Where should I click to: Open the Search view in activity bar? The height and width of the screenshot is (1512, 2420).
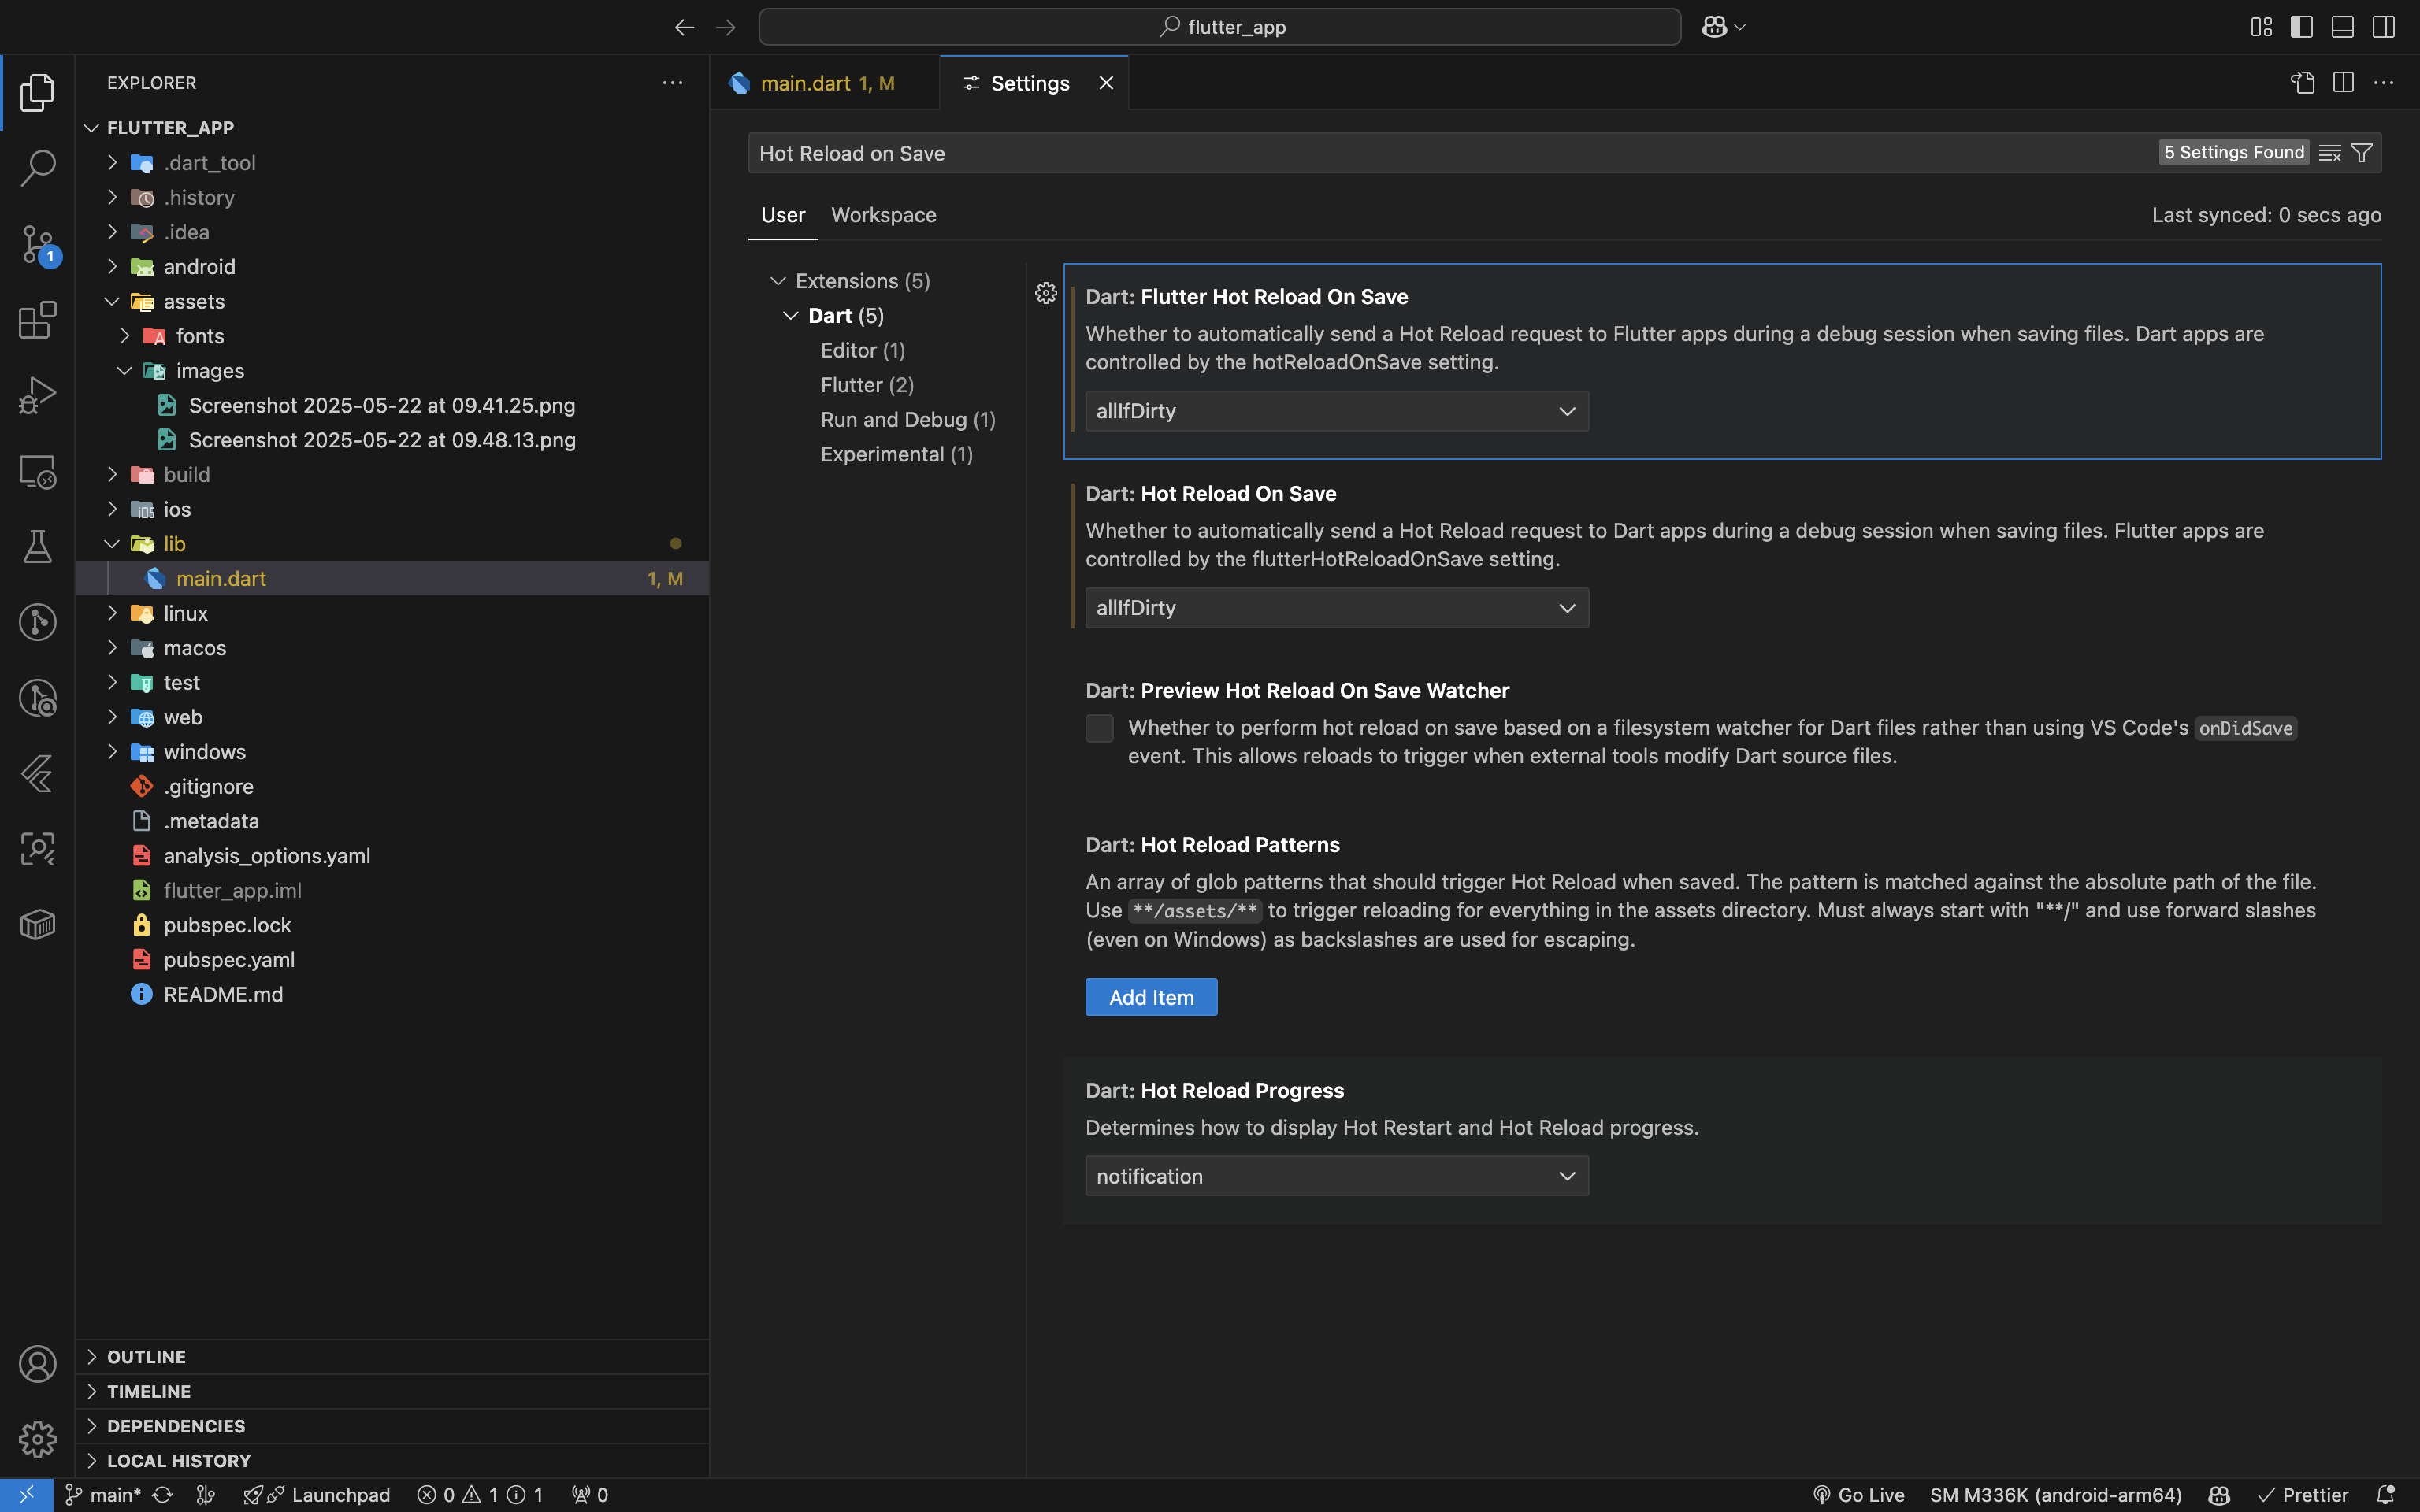(x=37, y=167)
